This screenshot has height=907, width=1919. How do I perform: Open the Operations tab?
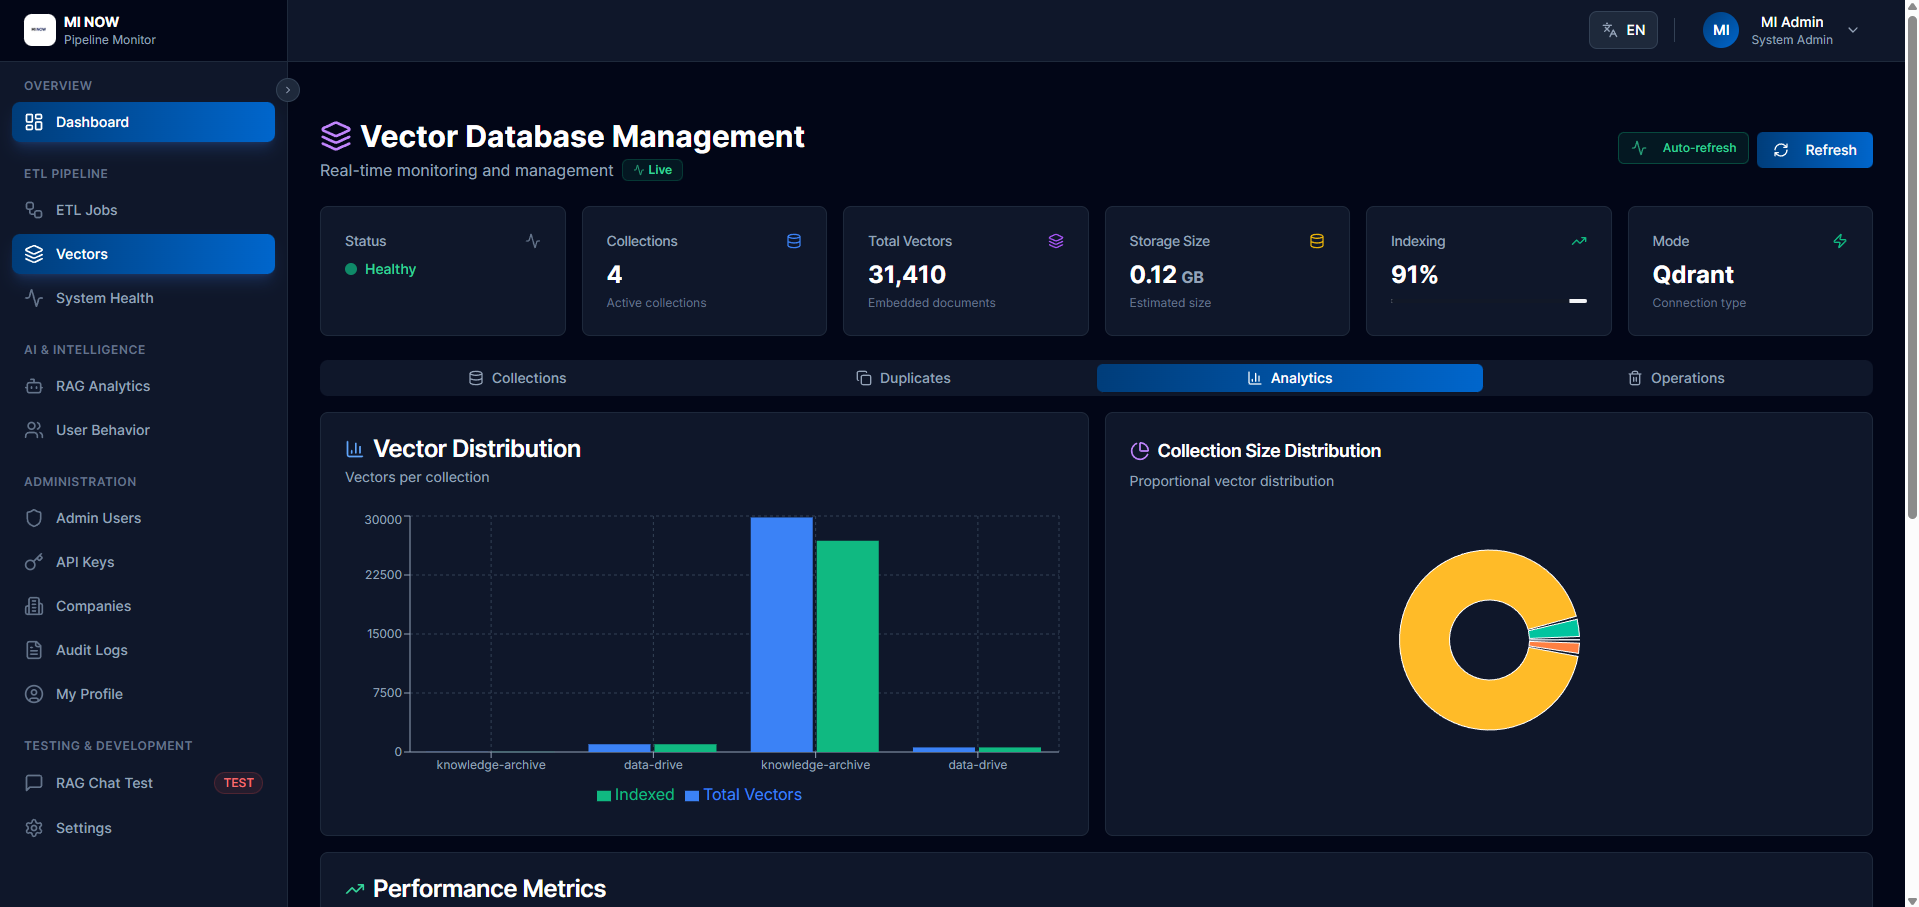click(x=1676, y=378)
